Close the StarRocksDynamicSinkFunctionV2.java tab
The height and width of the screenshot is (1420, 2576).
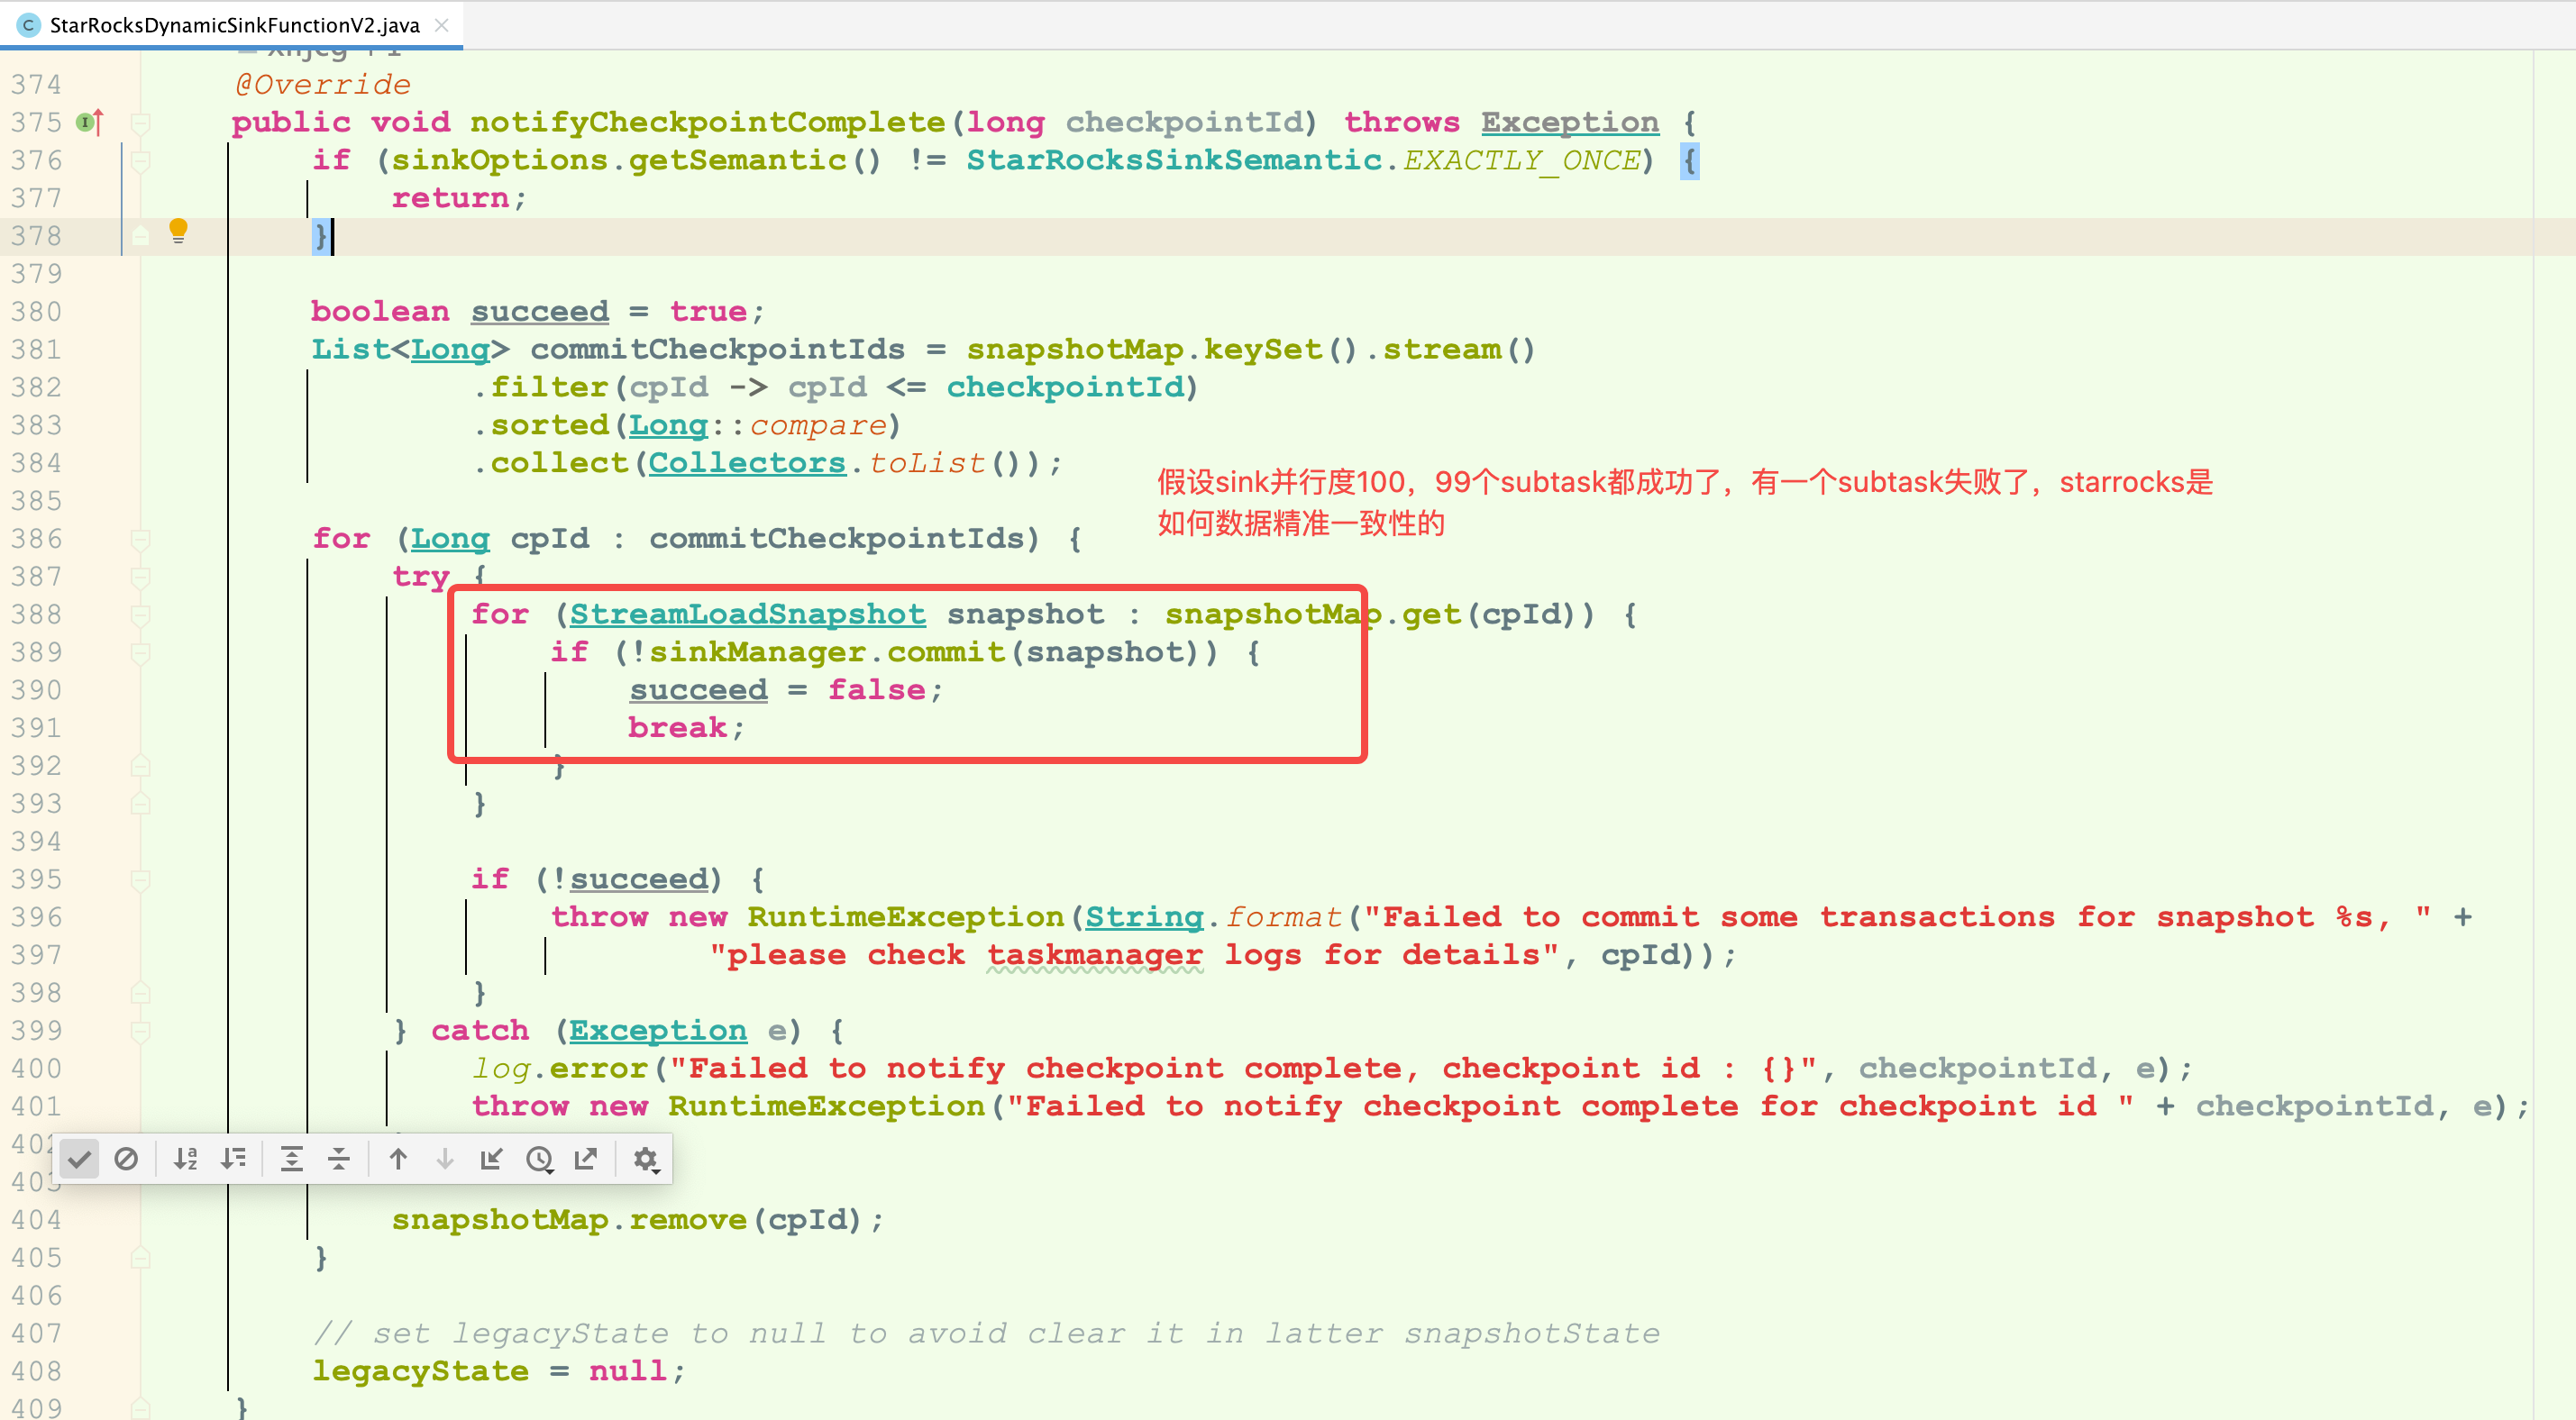(442, 25)
